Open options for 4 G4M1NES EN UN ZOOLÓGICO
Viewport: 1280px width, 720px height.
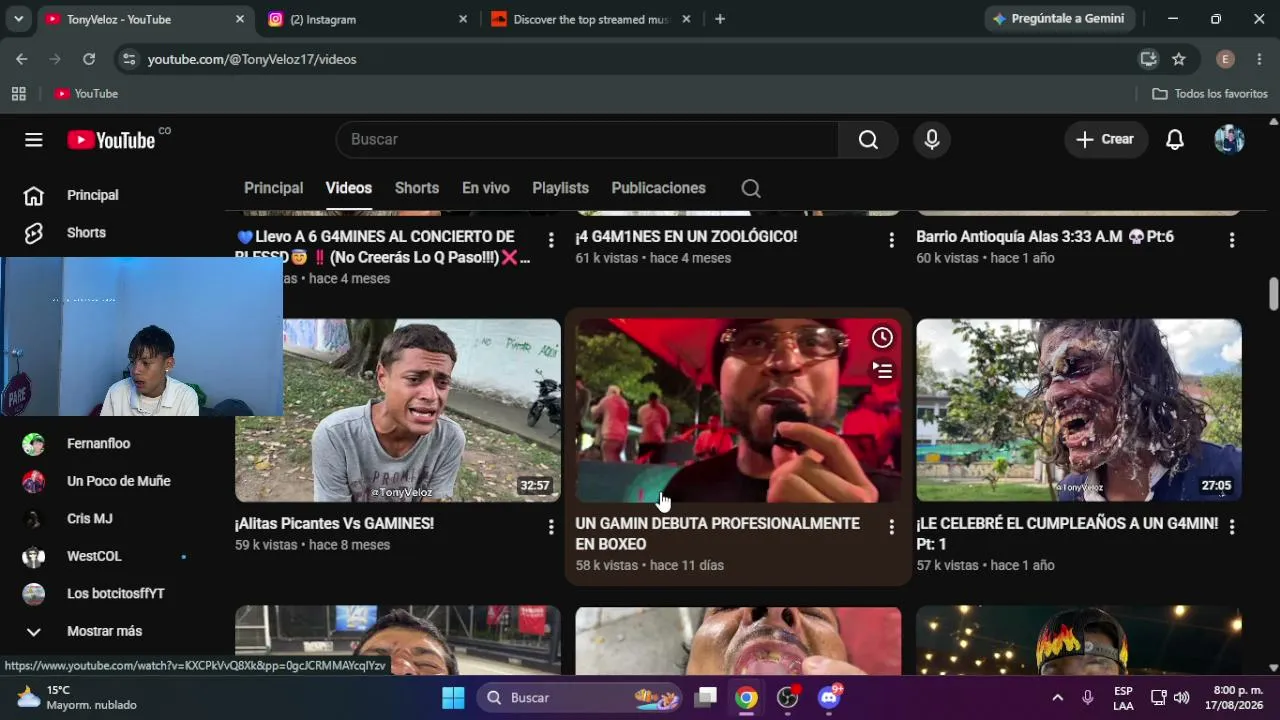click(892, 240)
